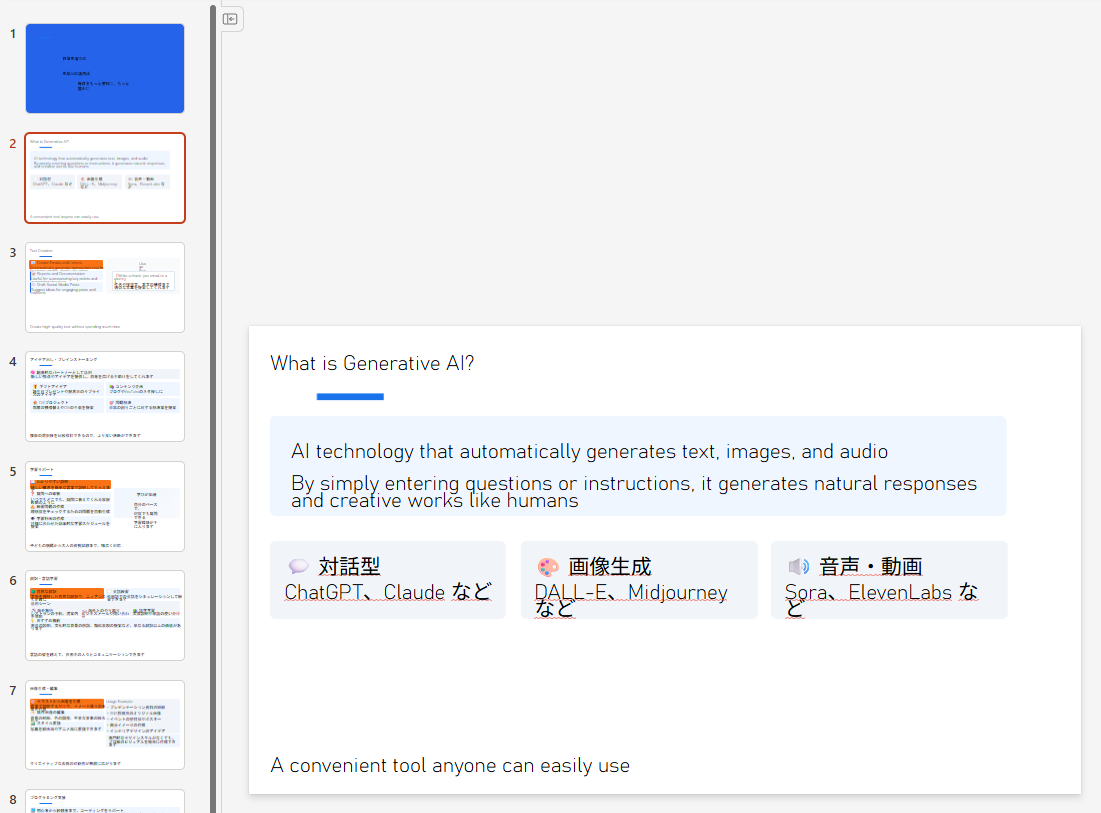
Task: Collapse the slide thumbnail panel
Action: pyautogui.click(x=230, y=19)
